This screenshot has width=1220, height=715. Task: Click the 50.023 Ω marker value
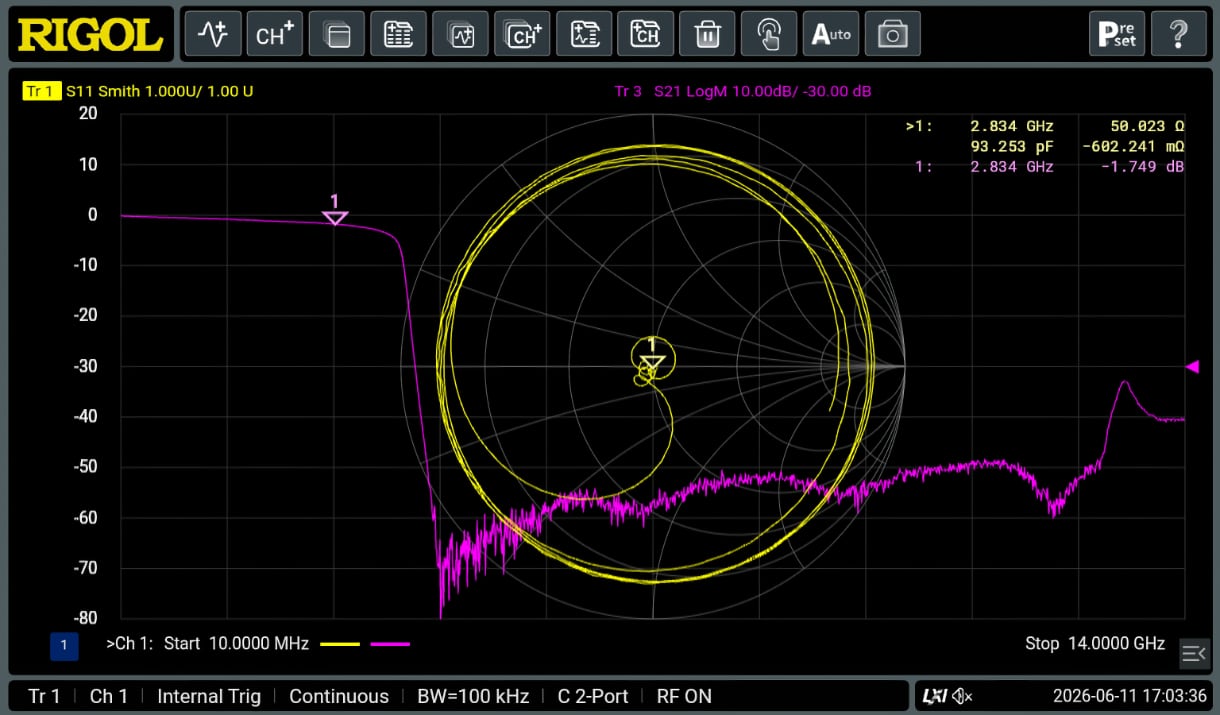coord(1147,126)
